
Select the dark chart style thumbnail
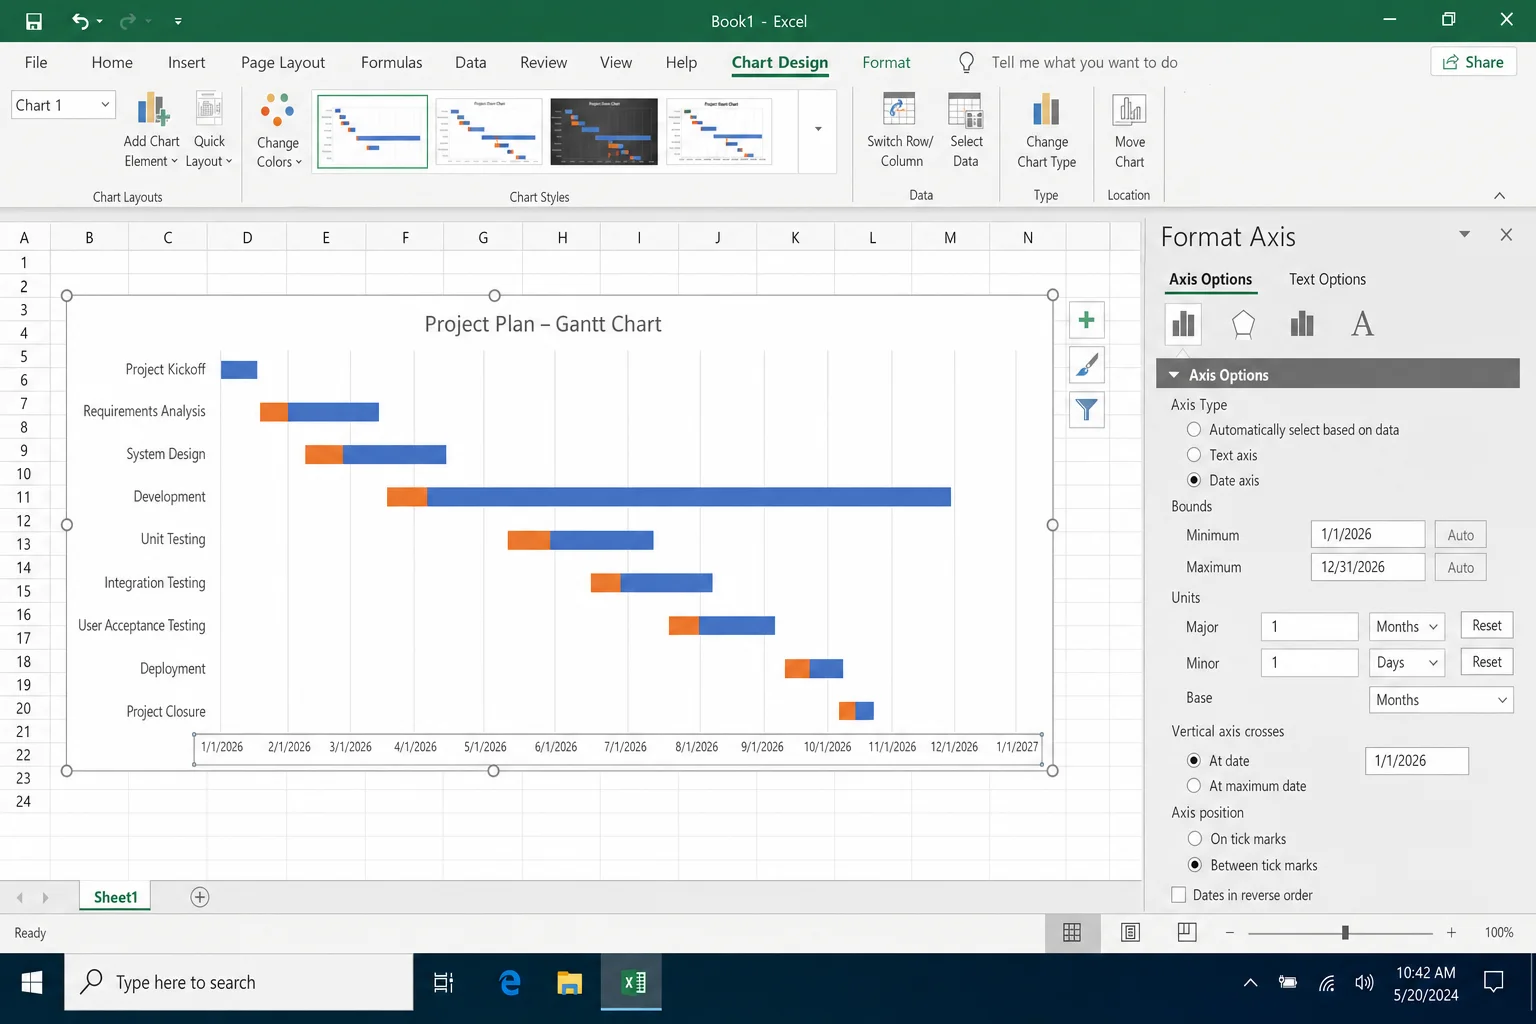tap(604, 131)
